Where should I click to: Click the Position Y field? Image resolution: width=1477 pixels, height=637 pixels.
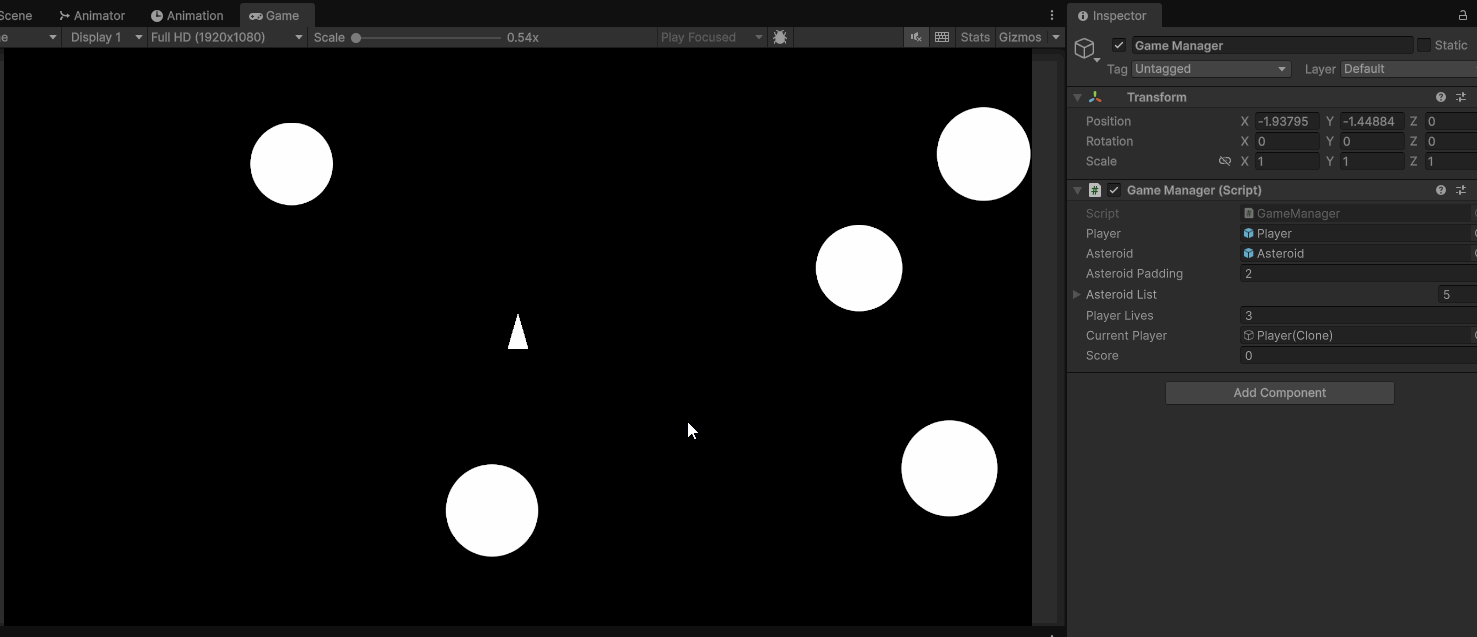tap(1373, 121)
